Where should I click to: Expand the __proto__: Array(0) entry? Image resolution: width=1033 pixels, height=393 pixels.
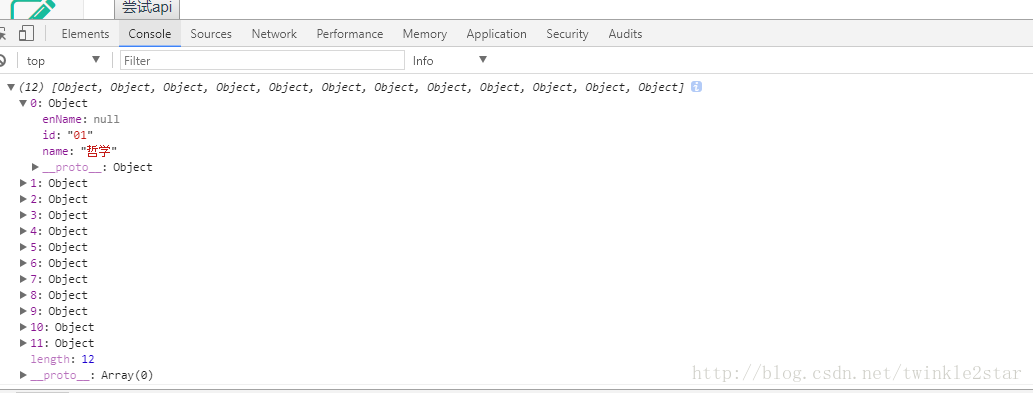tap(24, 375)
